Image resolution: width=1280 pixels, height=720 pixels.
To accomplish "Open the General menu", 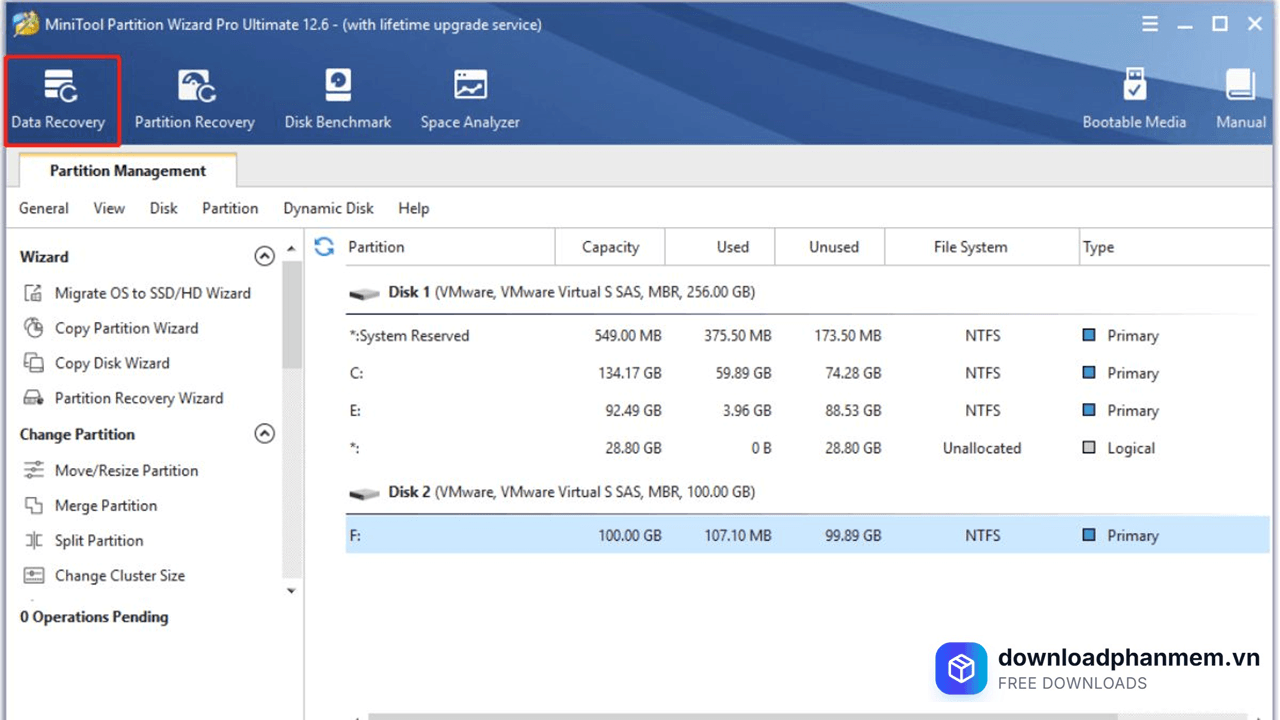I will [44, 208].
